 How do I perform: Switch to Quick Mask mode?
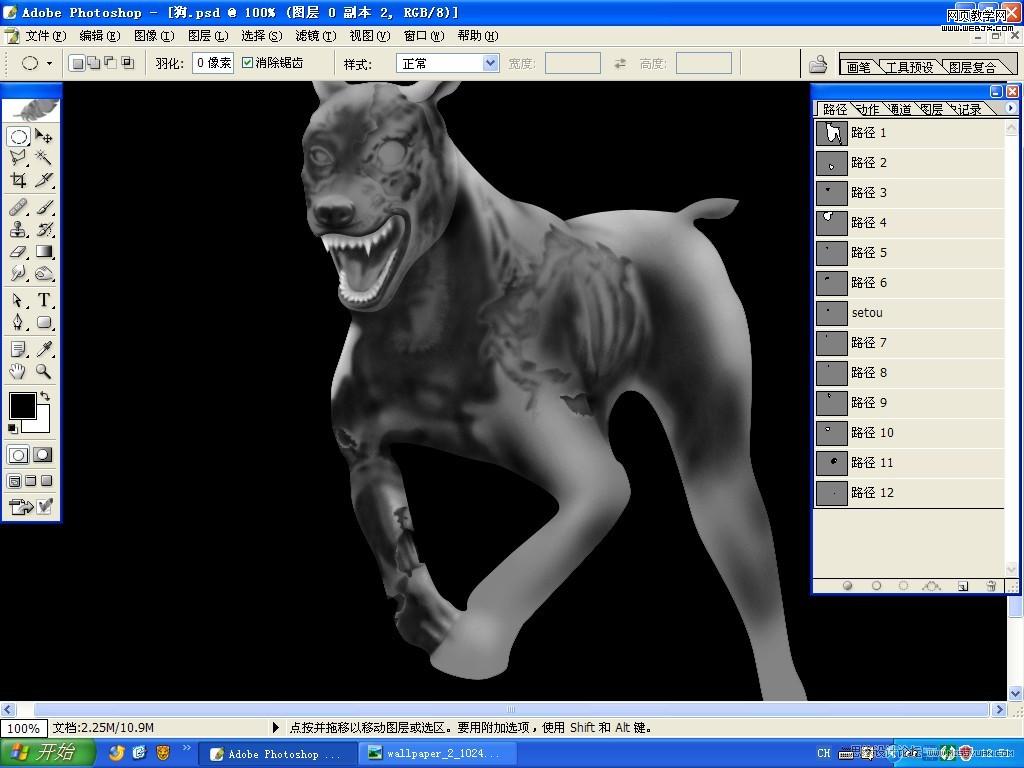(42, 455)
